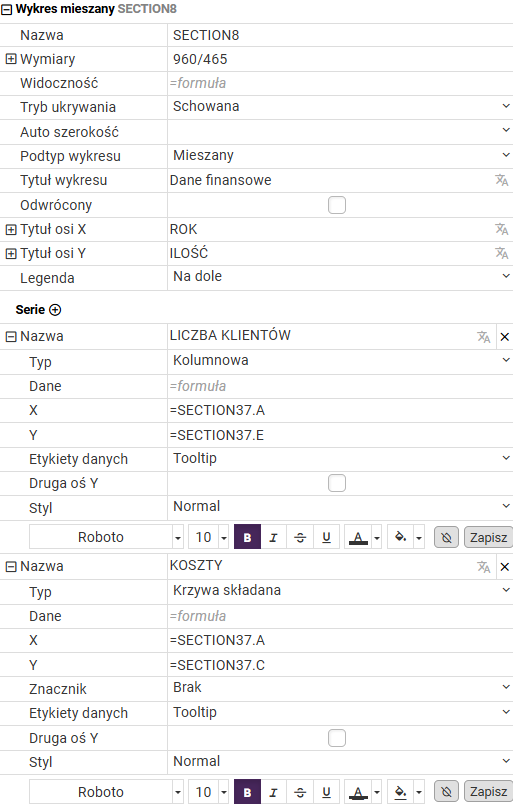Enable Druga oś Y for KOSZTY series
This screenshot has height=805, width=513.
pyautogui.click(x=337, y=738)
